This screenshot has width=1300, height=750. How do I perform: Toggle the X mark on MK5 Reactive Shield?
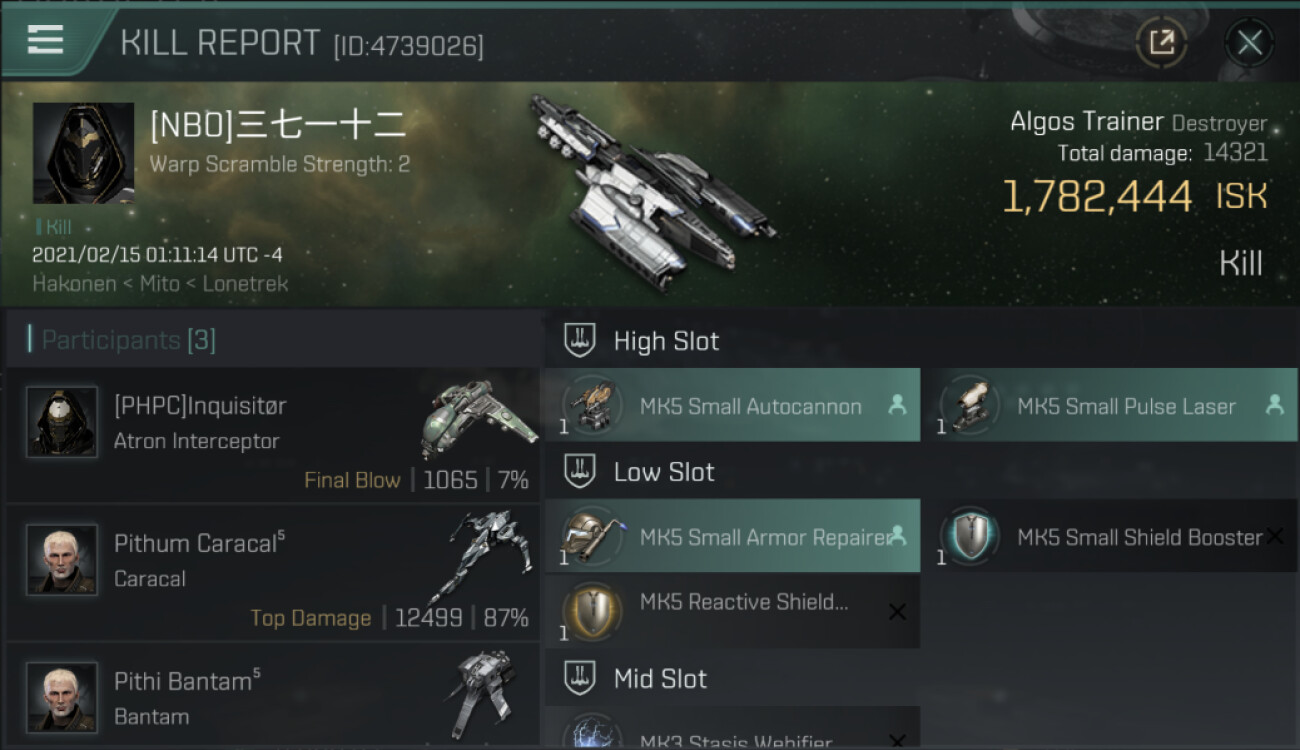(897, 612)
